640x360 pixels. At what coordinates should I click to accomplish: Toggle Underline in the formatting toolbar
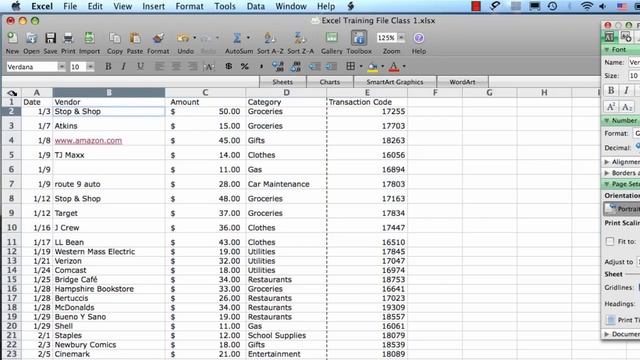coord(140,66)
